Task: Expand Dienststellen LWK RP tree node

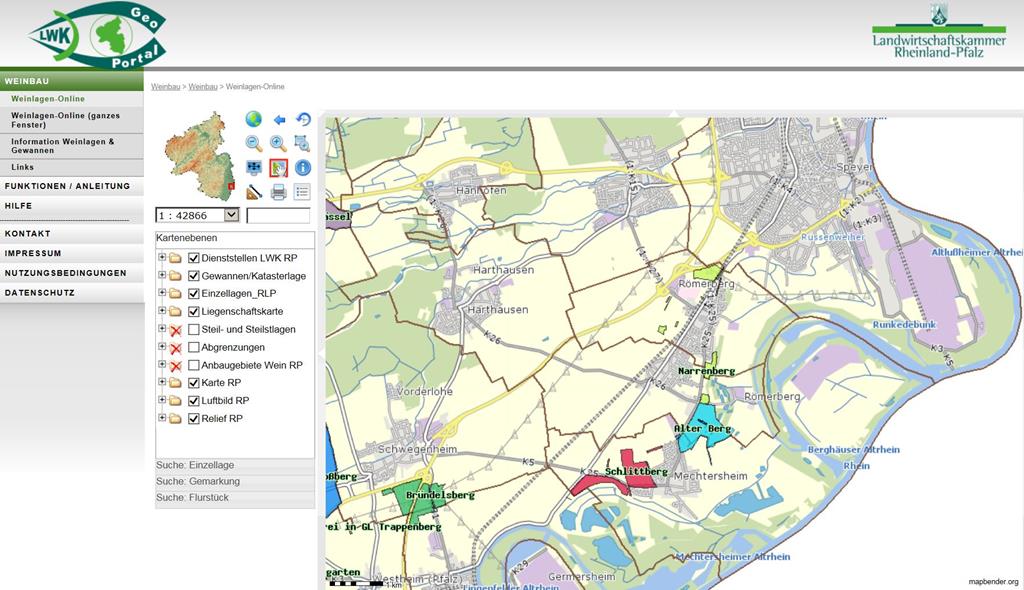Action: (x=162, y=257)
